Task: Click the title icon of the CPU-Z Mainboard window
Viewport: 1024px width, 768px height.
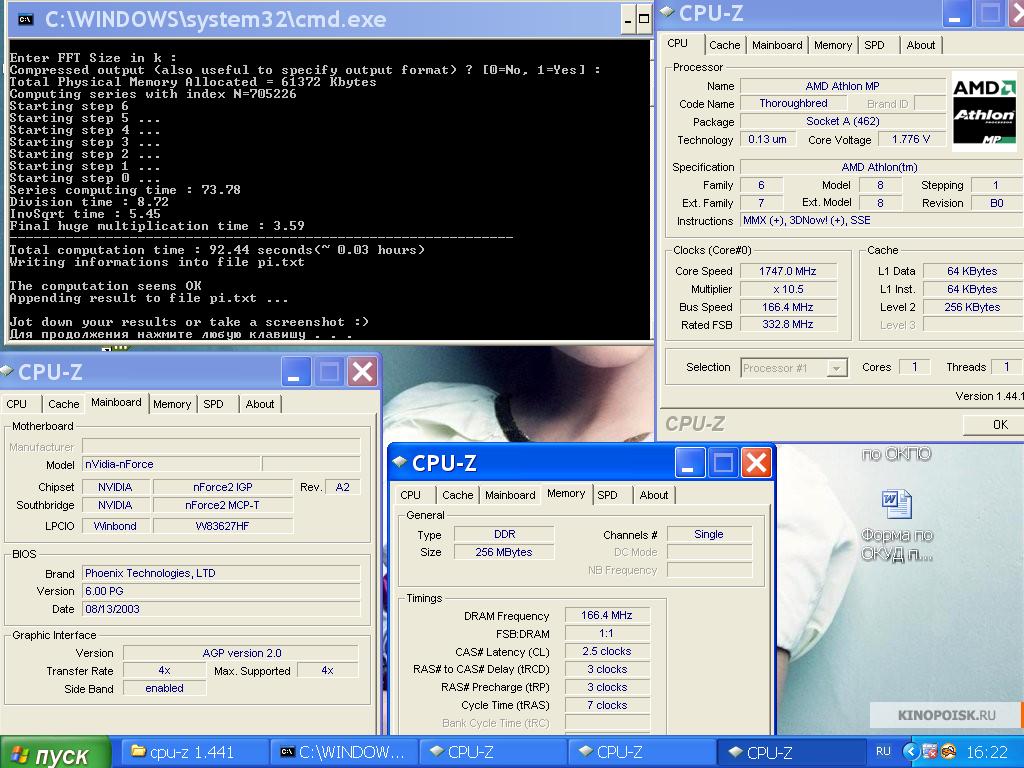Action: pyautogui.click(x=7, y=371)
